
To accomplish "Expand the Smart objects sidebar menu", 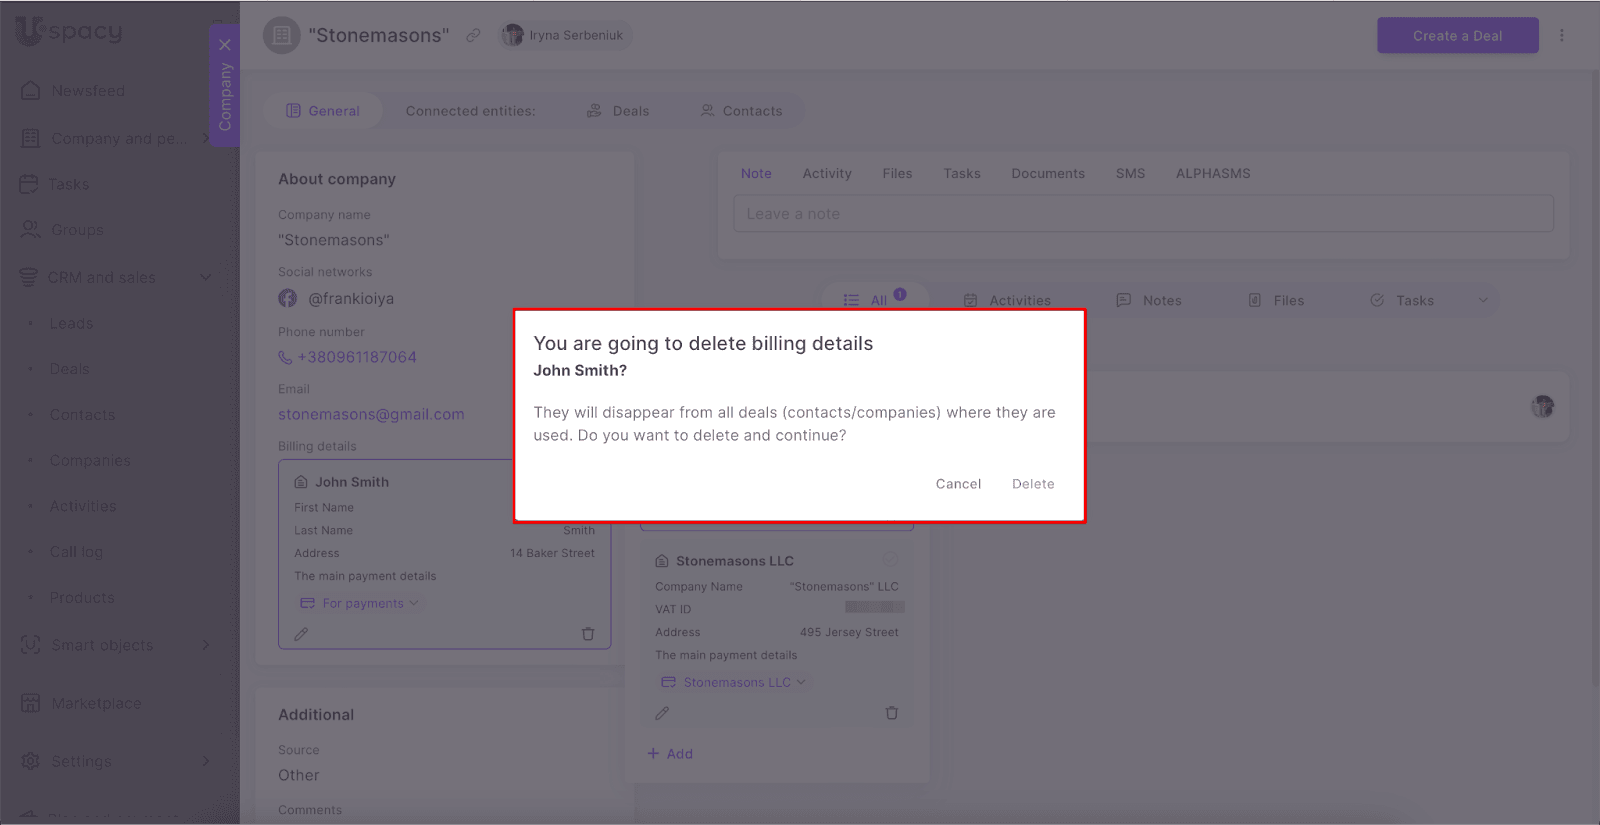I will [x=206, y=645].
